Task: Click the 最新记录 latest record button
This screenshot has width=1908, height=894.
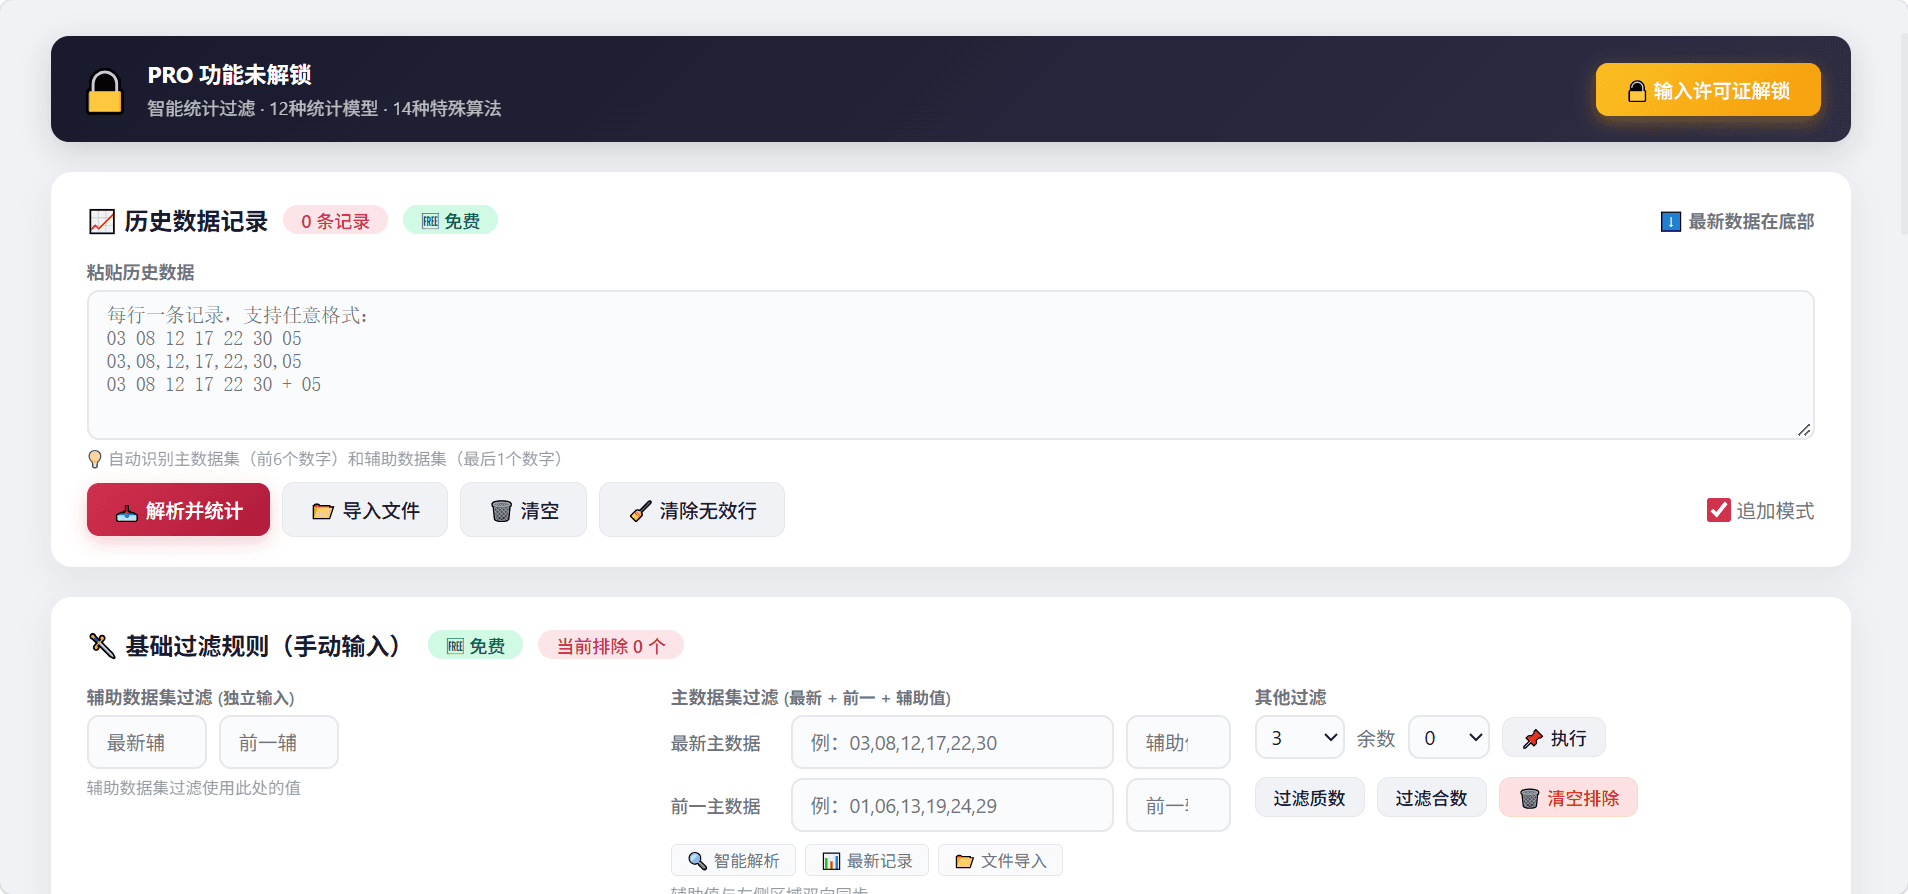Action: click(867, 861)
